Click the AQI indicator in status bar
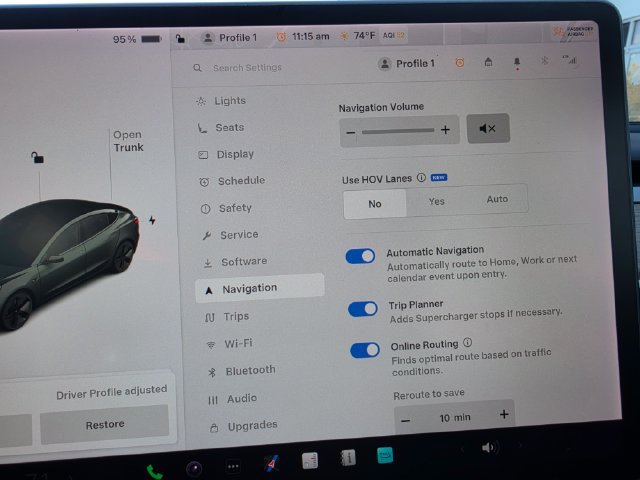This screenshot has width=640, height=480. pos(393,36)
